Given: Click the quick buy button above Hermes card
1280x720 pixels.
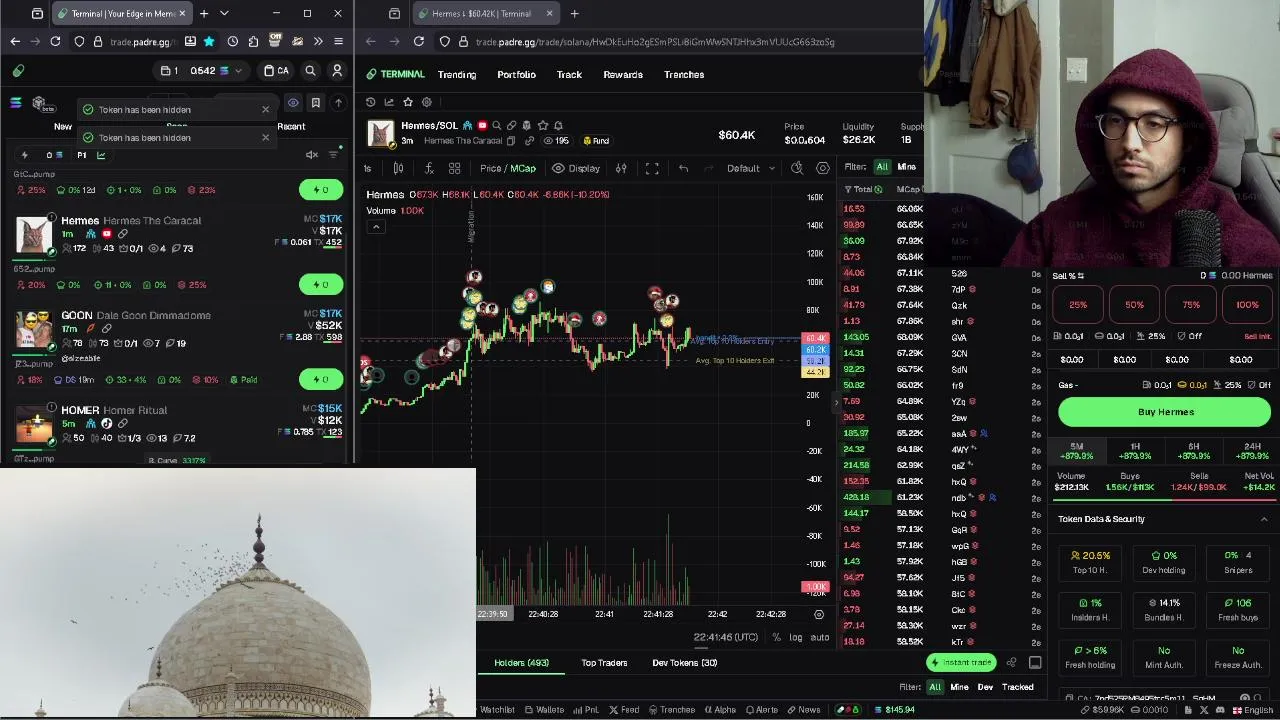Looking at the screenshot, I should (x=321, y=190).
